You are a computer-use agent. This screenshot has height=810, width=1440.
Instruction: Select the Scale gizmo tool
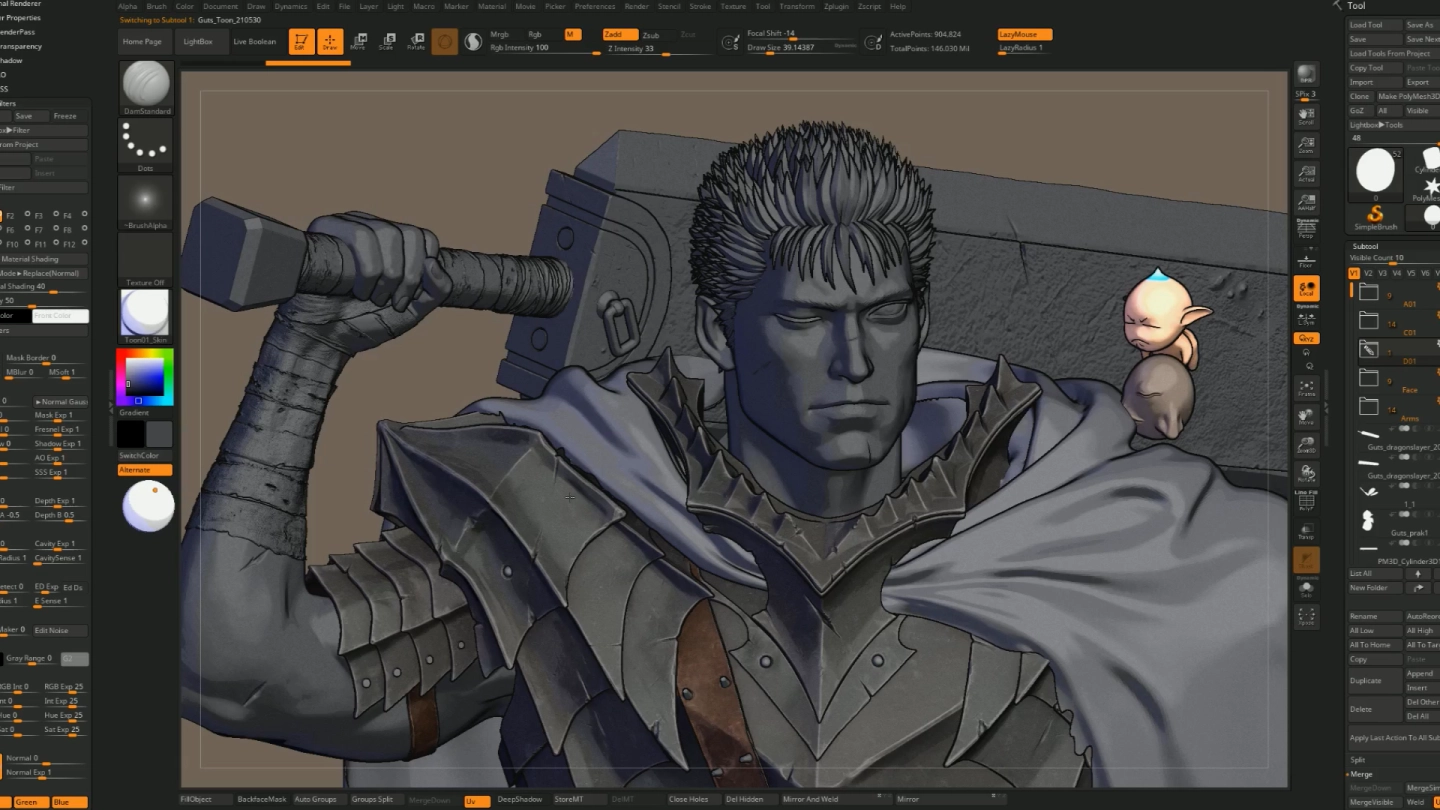click(x=386, y=42)
